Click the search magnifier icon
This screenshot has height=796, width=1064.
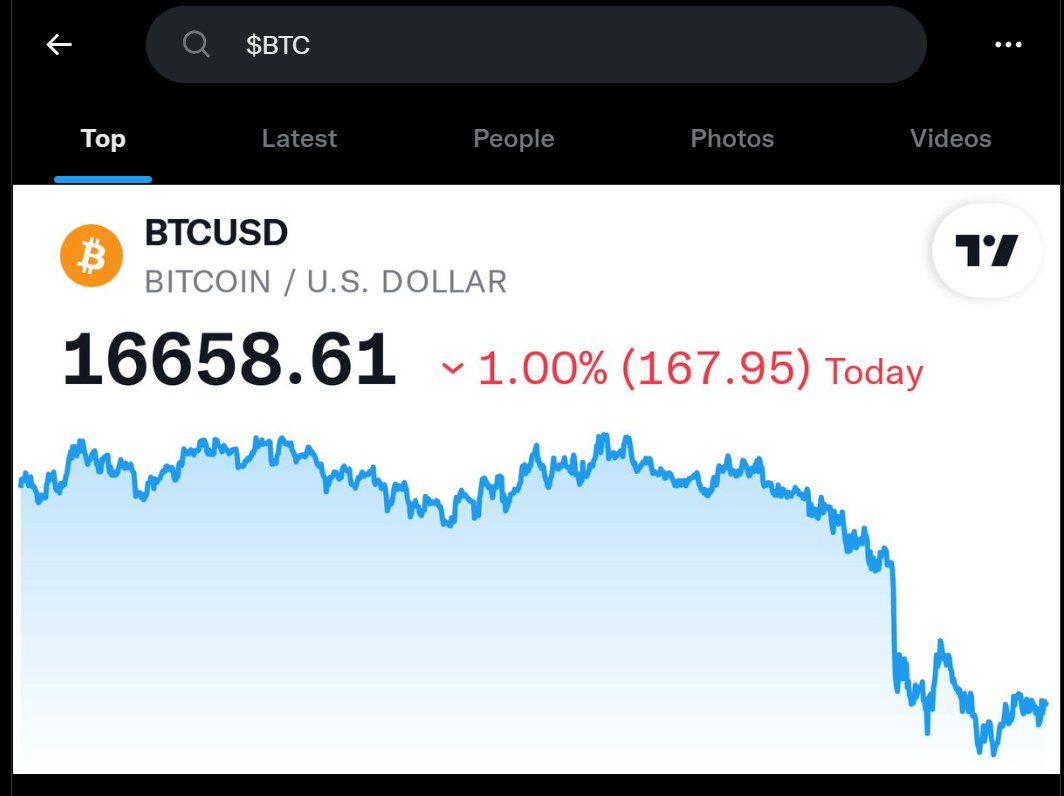[x=196, y=44]
